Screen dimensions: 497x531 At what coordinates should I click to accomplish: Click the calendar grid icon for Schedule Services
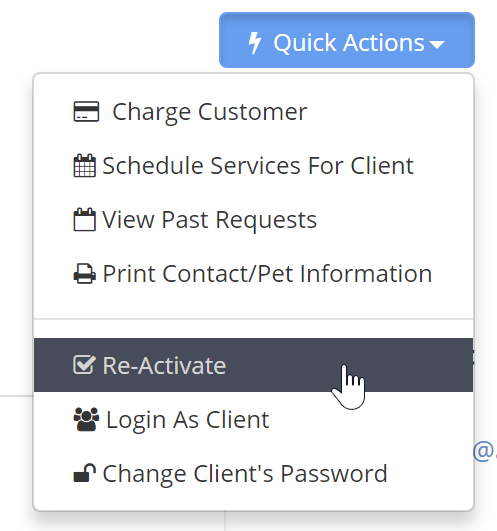pos(85,166)
